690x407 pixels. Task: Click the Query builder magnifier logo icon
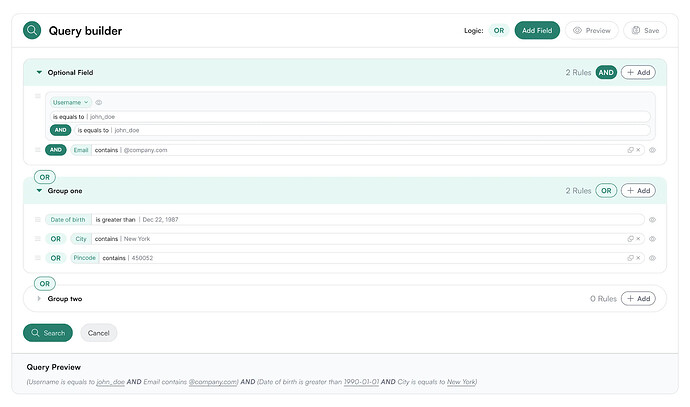(x=33, y=30)
